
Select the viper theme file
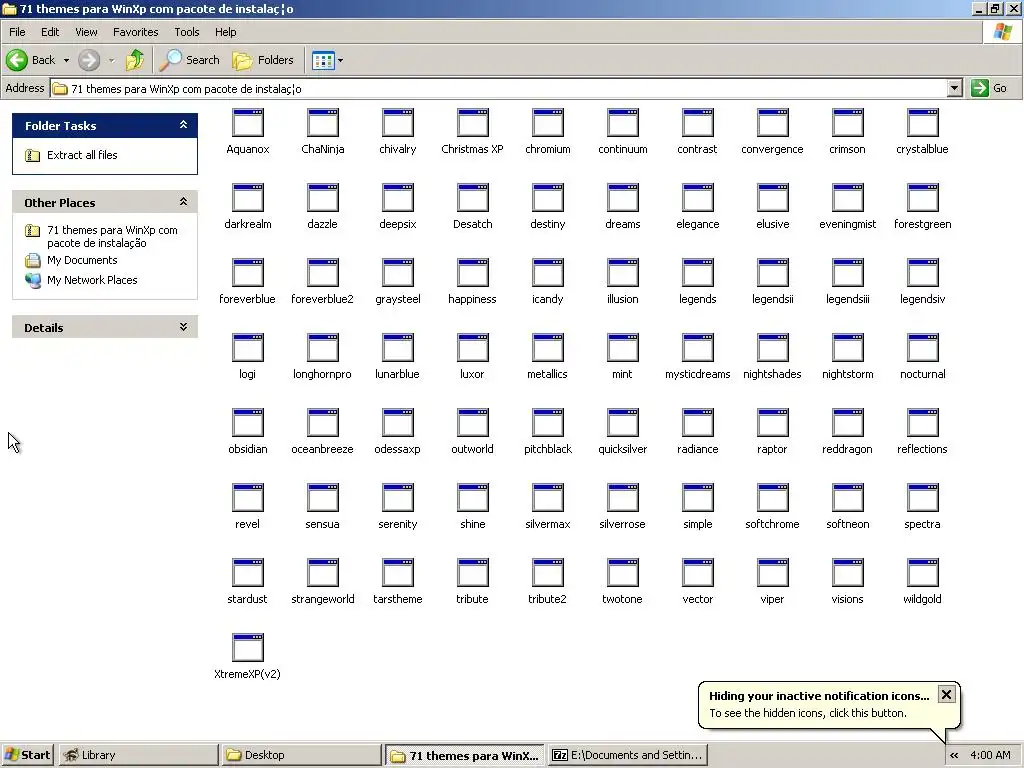click(772, 583)
